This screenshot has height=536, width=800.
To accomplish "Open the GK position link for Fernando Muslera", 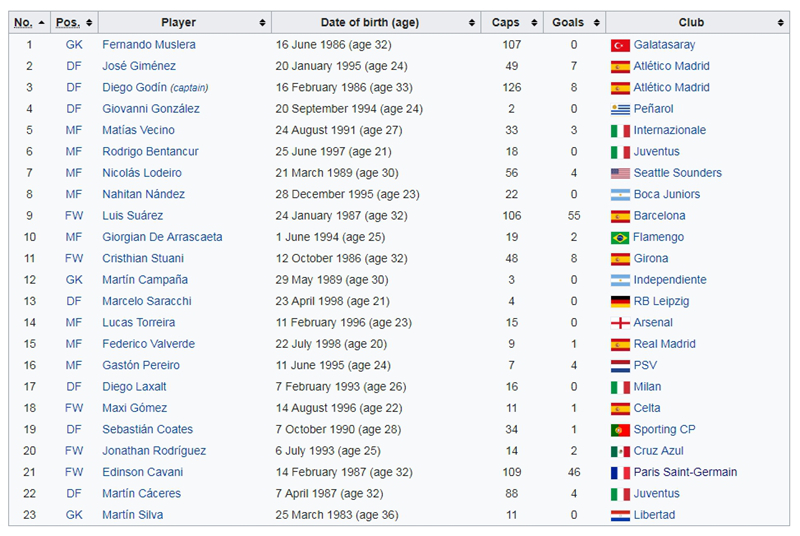I will tap(74, 45).
